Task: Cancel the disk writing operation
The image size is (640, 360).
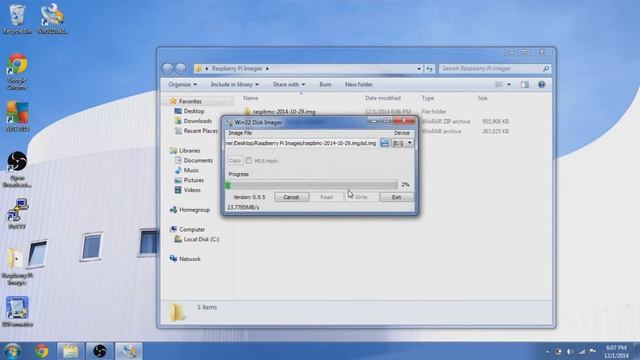Action: (291, 197)
